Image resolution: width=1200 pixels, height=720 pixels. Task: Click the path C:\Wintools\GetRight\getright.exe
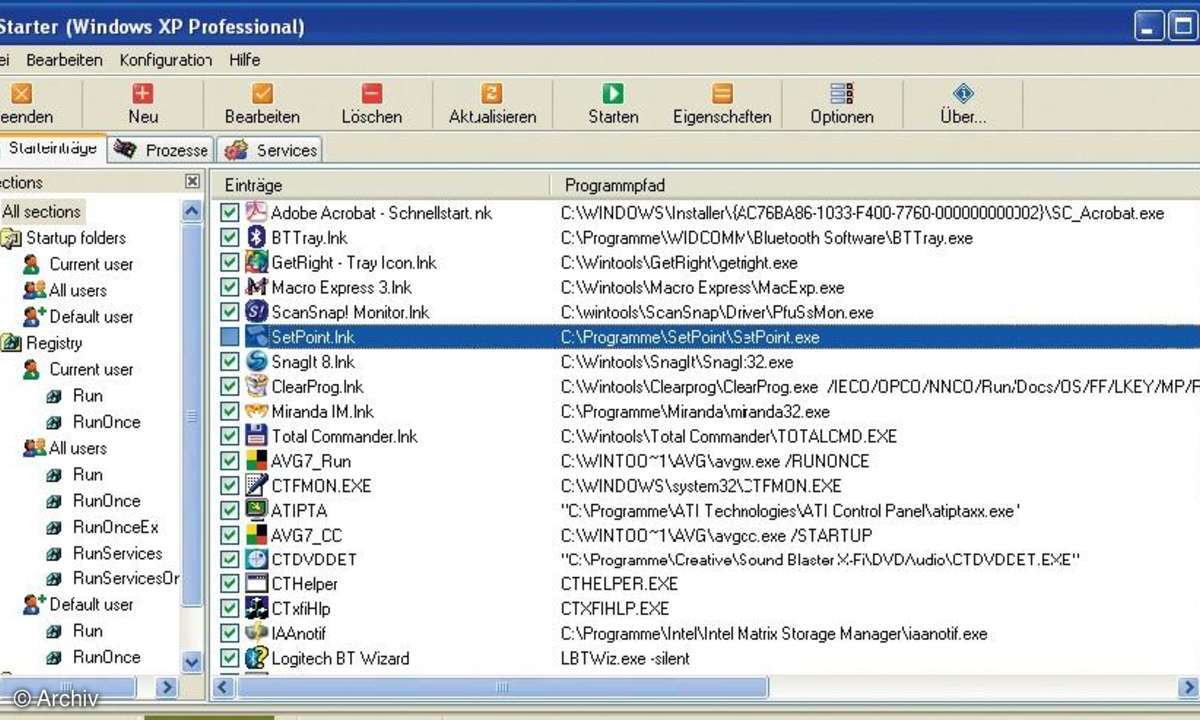(x=679, y=263)
